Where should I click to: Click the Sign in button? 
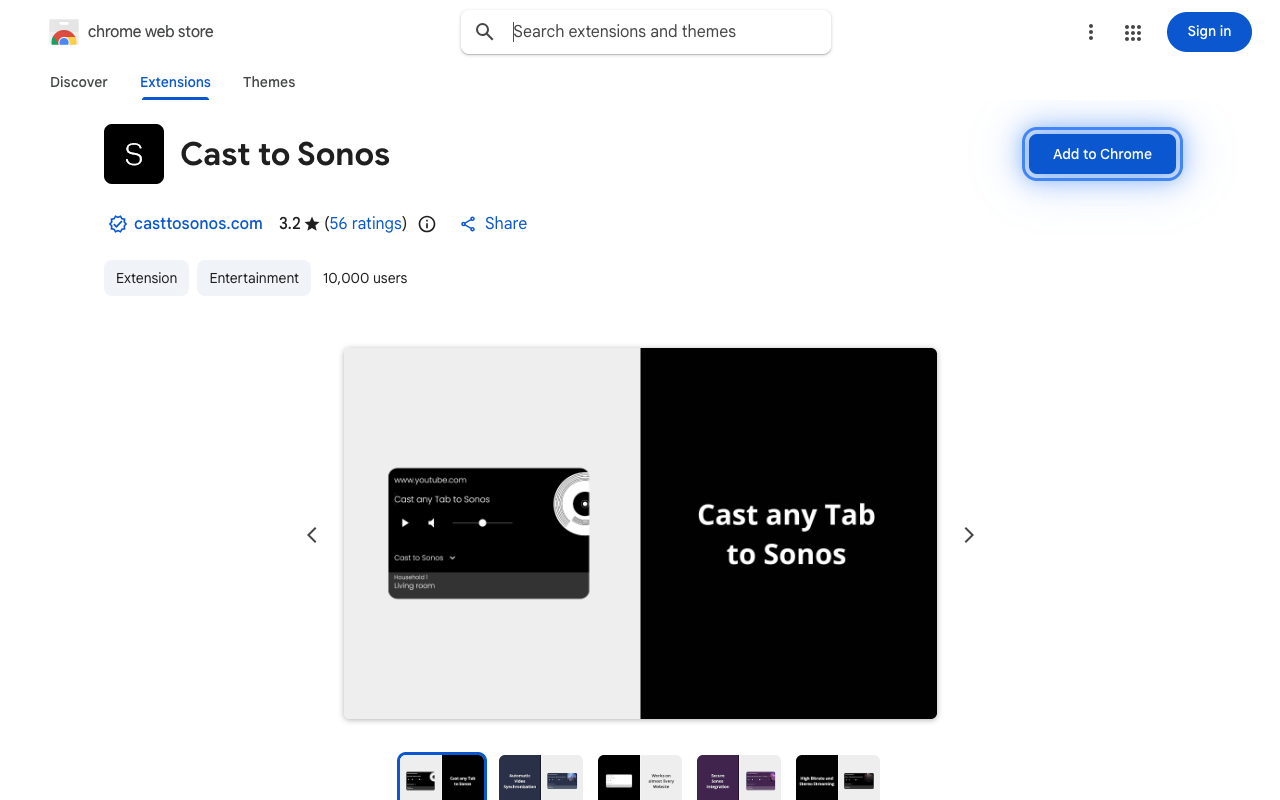coord(1209,32)
